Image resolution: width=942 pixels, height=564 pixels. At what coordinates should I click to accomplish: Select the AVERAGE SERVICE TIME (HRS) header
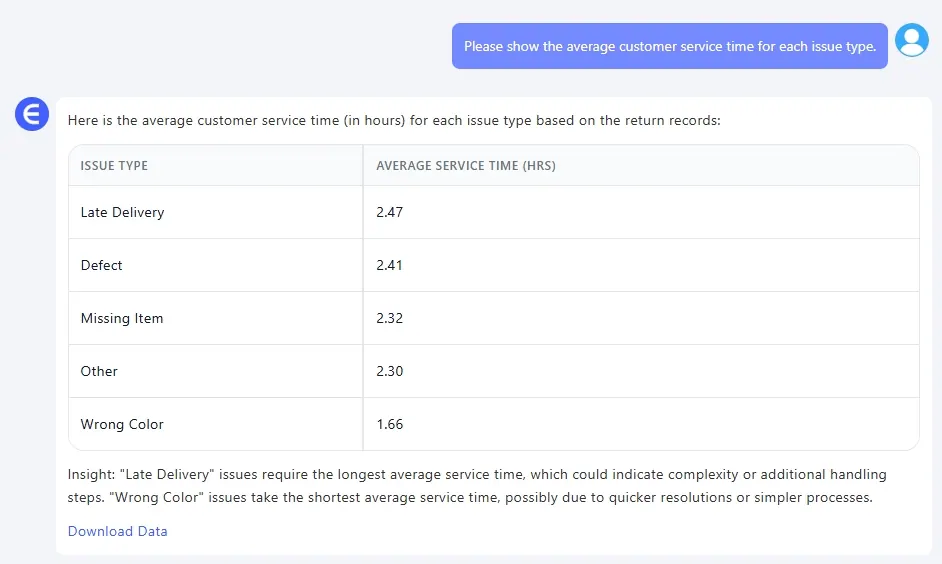pyautogui.click(x=465, y=166)
